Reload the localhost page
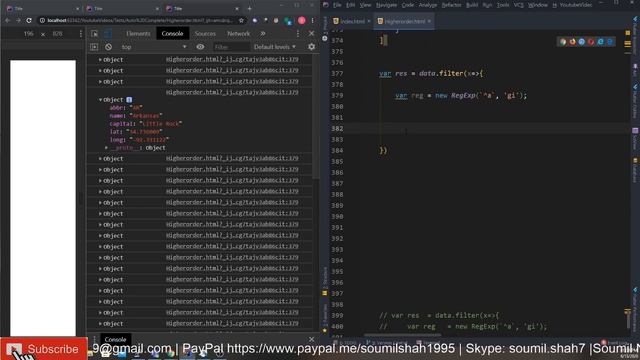 pos(29,20)
